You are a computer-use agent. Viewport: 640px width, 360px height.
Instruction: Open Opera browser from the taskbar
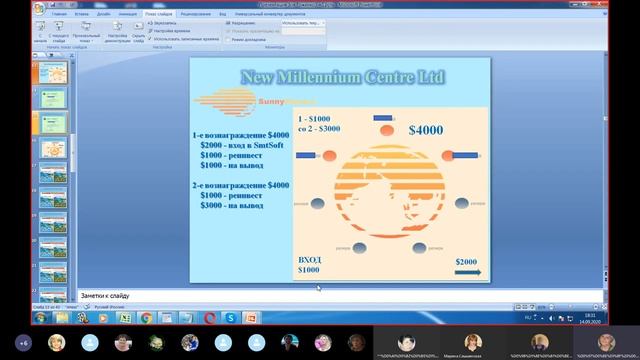pos(210,318)
